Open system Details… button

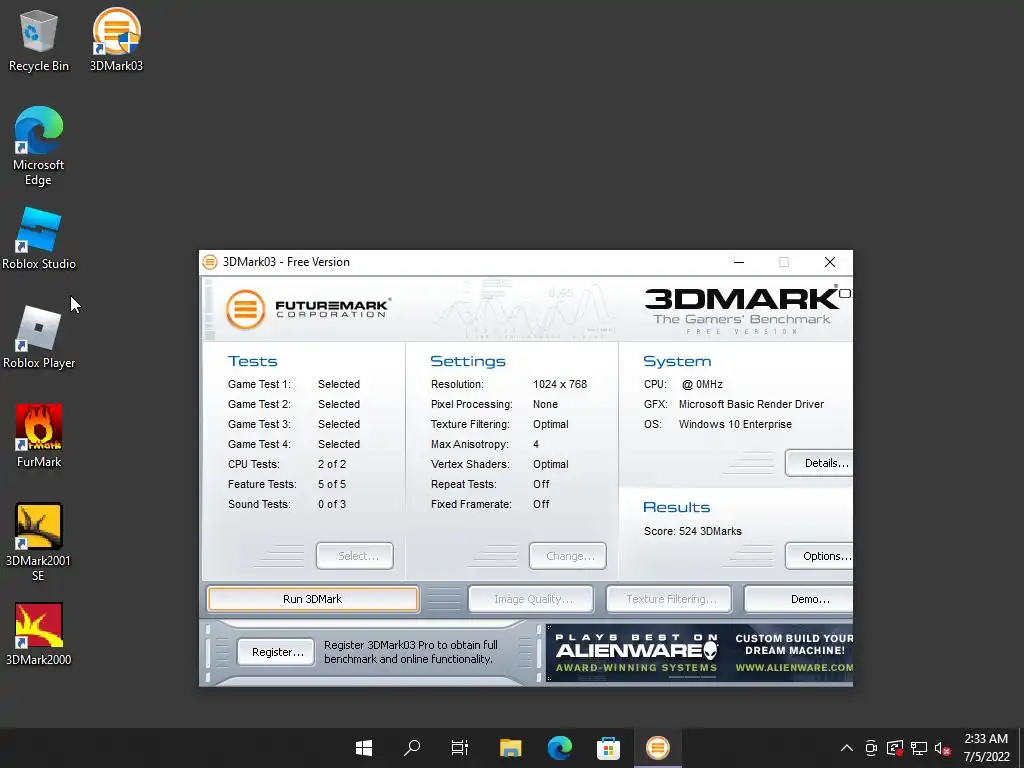(x=819, y=463)
